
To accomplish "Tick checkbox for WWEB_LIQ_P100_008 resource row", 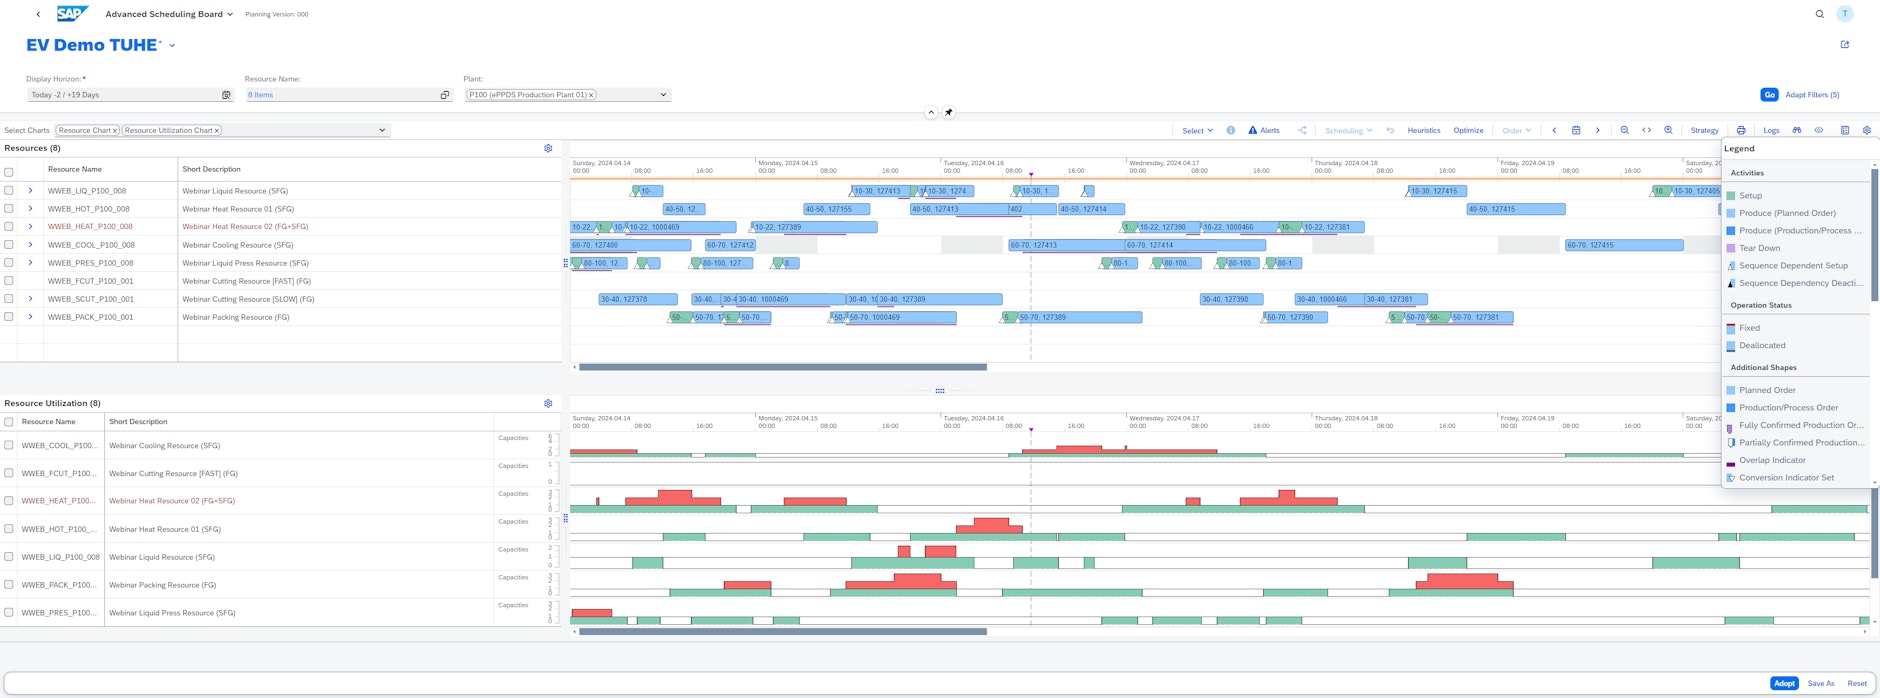I will click(9, 191).
